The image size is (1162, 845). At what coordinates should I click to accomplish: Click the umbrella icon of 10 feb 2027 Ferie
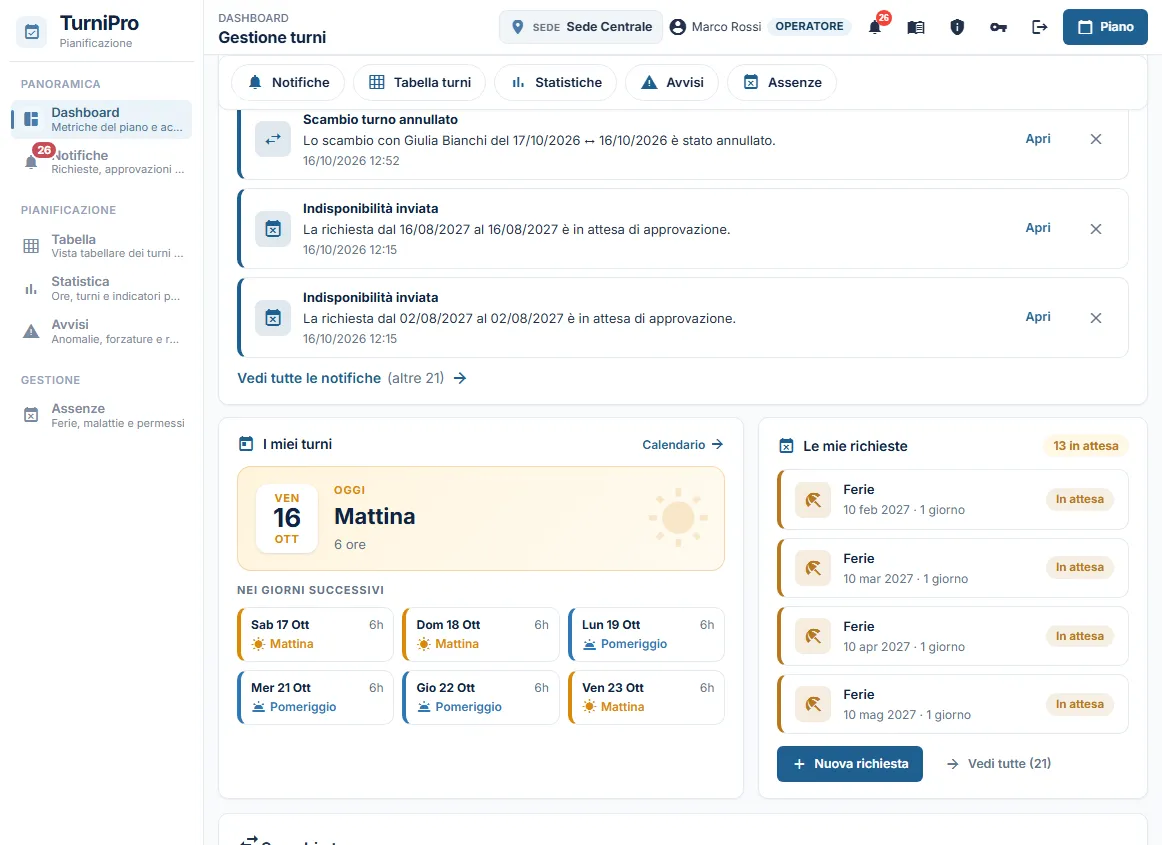(813, 500)
